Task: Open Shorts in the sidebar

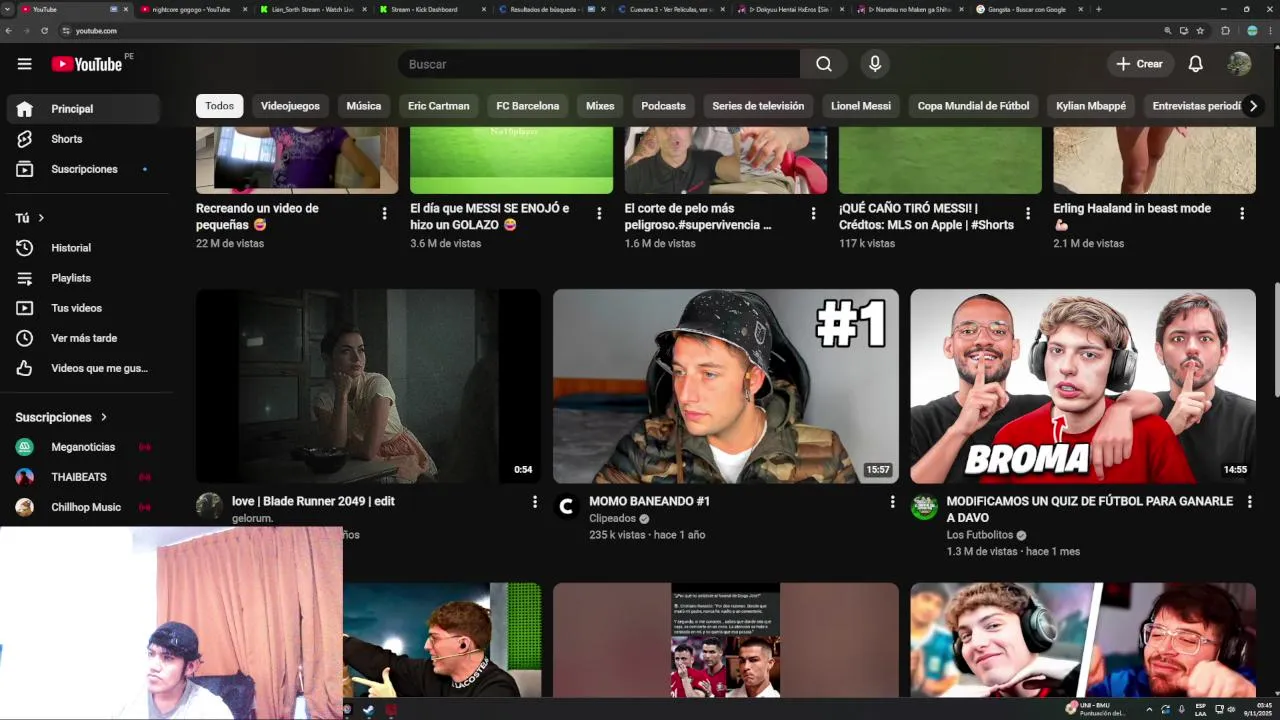Action: 82,139
